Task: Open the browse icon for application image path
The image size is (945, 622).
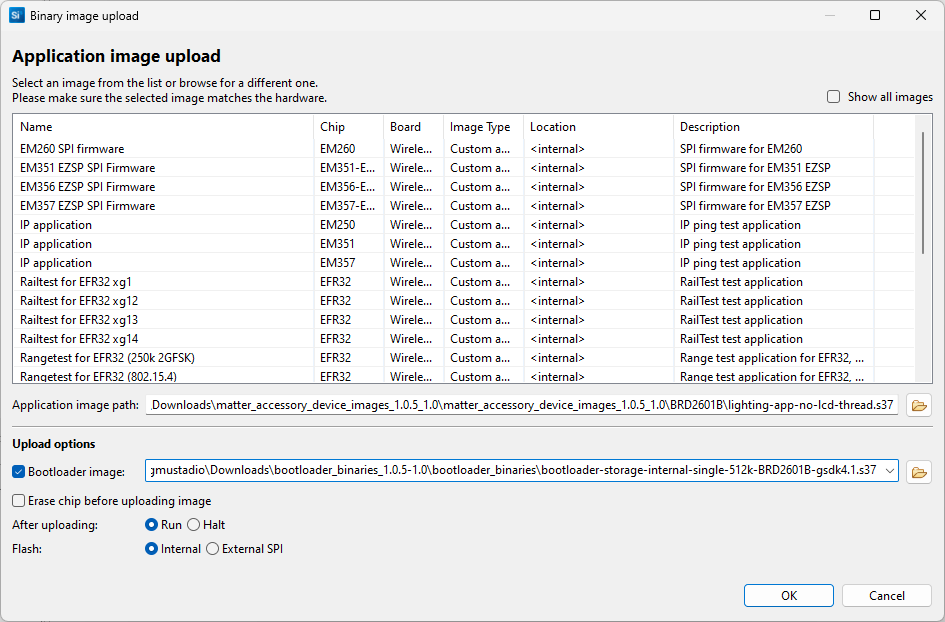Action: [918, 405]
